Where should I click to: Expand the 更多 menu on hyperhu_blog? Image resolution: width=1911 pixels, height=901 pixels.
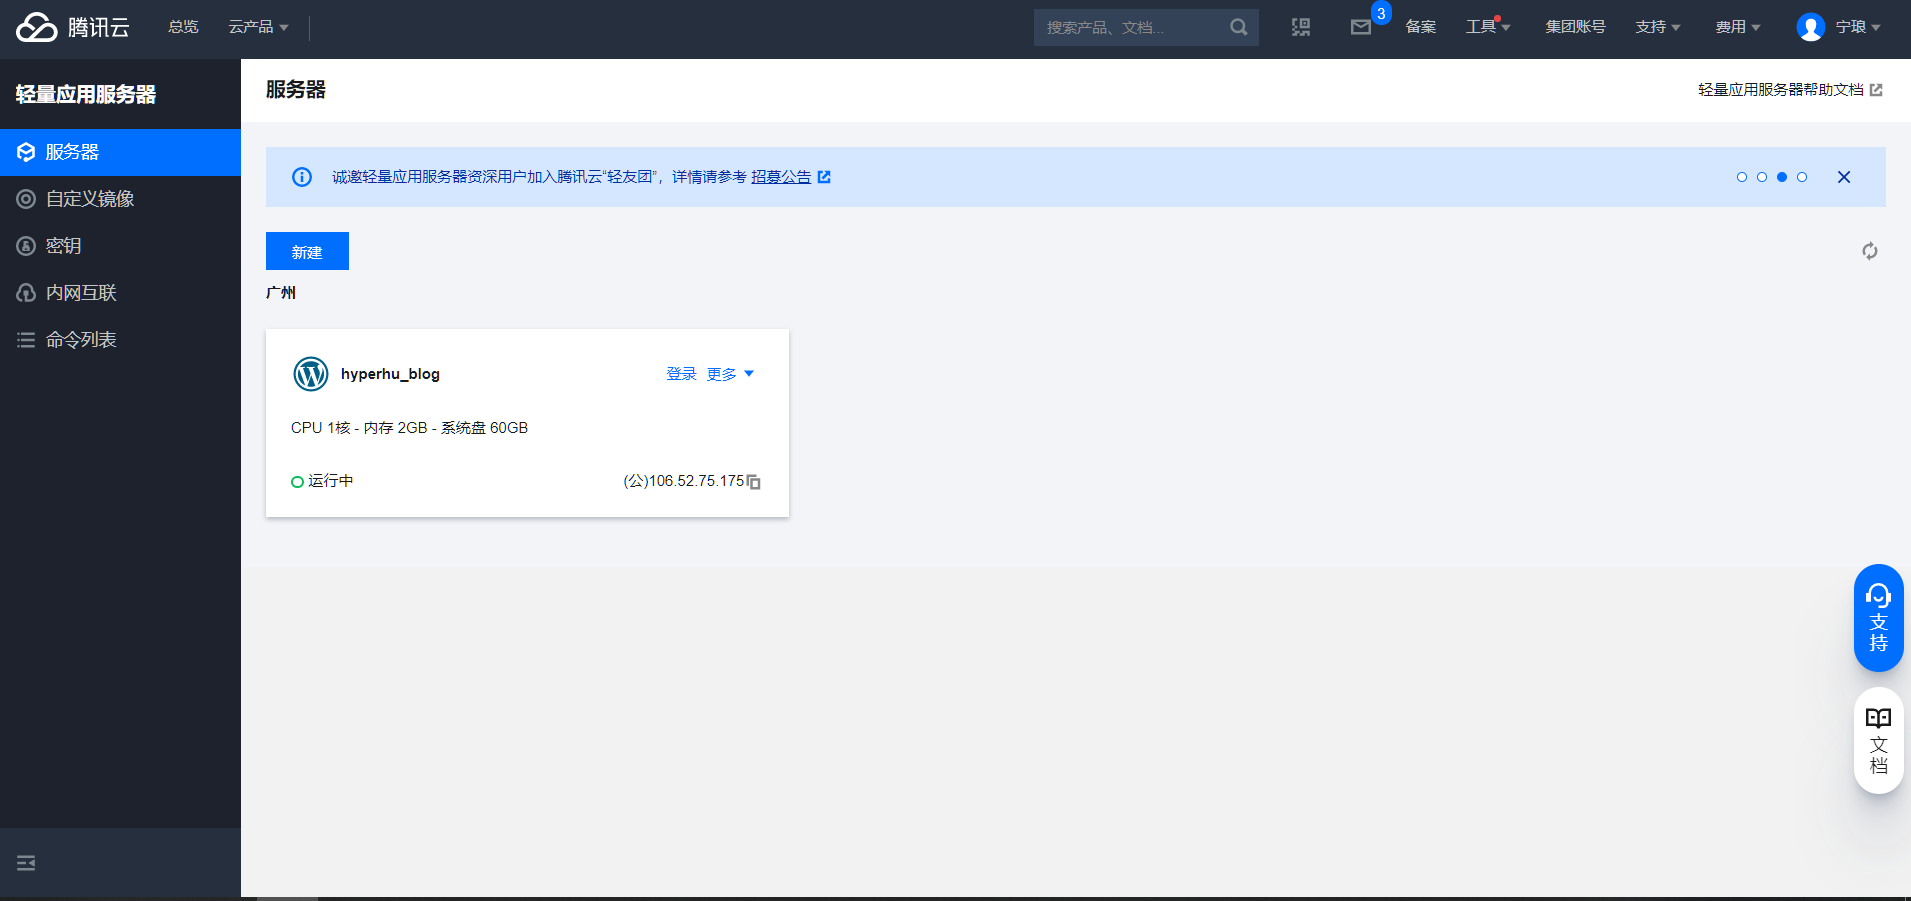730,374
